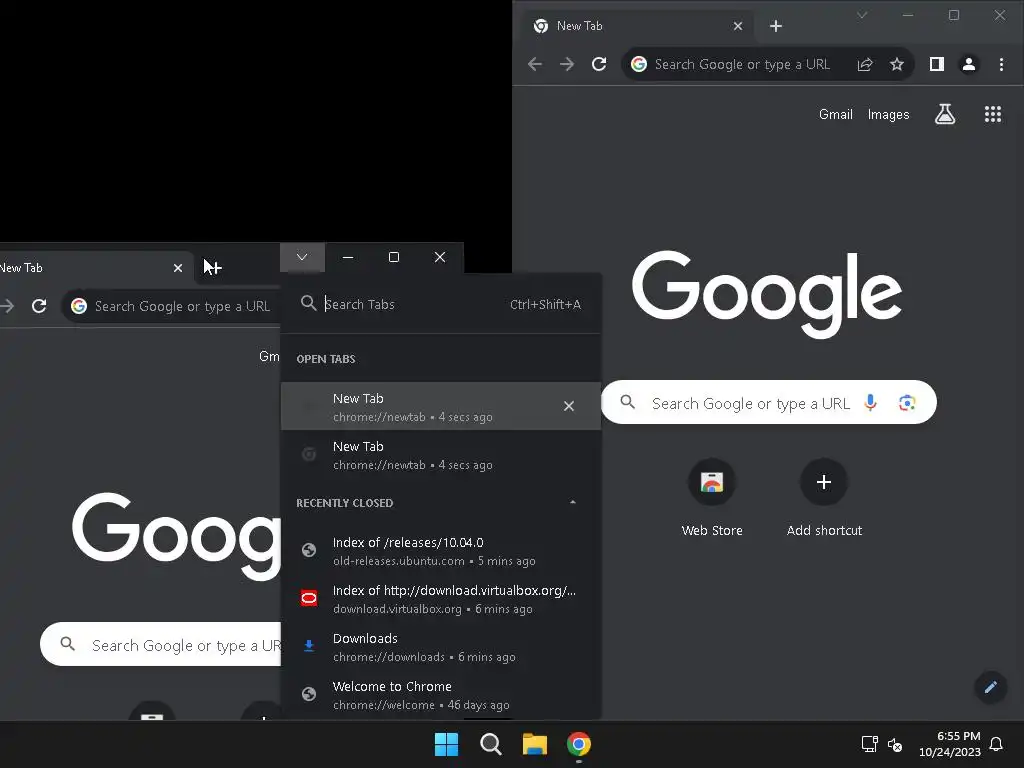Customize this page pencil icon
The height and width of the screenshot is (768, 1024).
[991, 687]
